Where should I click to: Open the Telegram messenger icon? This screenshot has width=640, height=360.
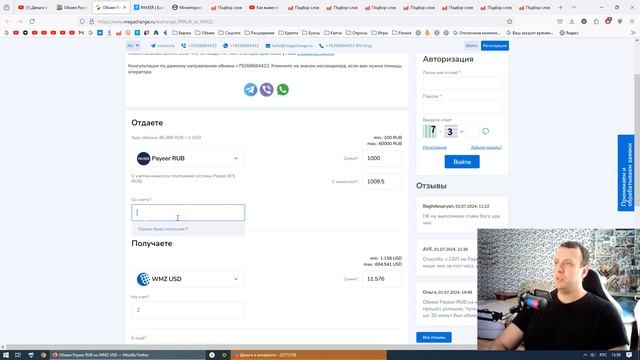(x=250, y=89)
